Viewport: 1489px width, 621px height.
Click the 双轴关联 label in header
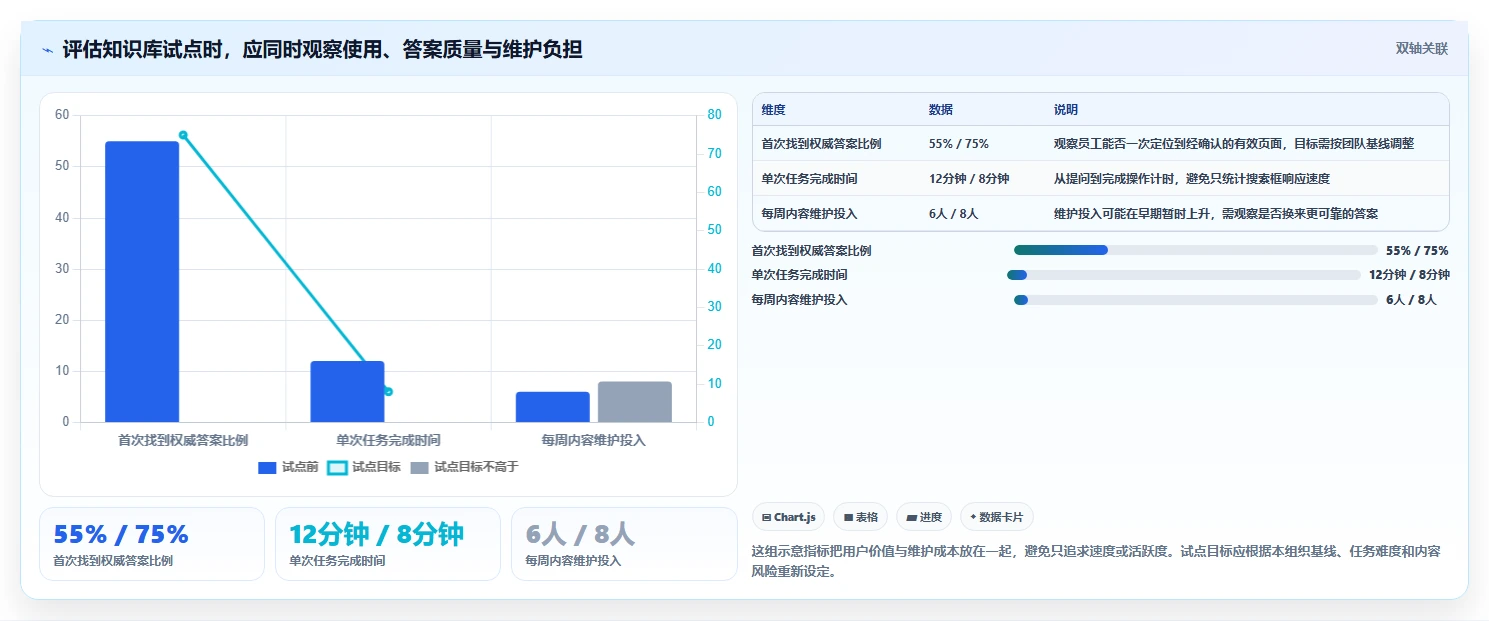pos(1421,49)
